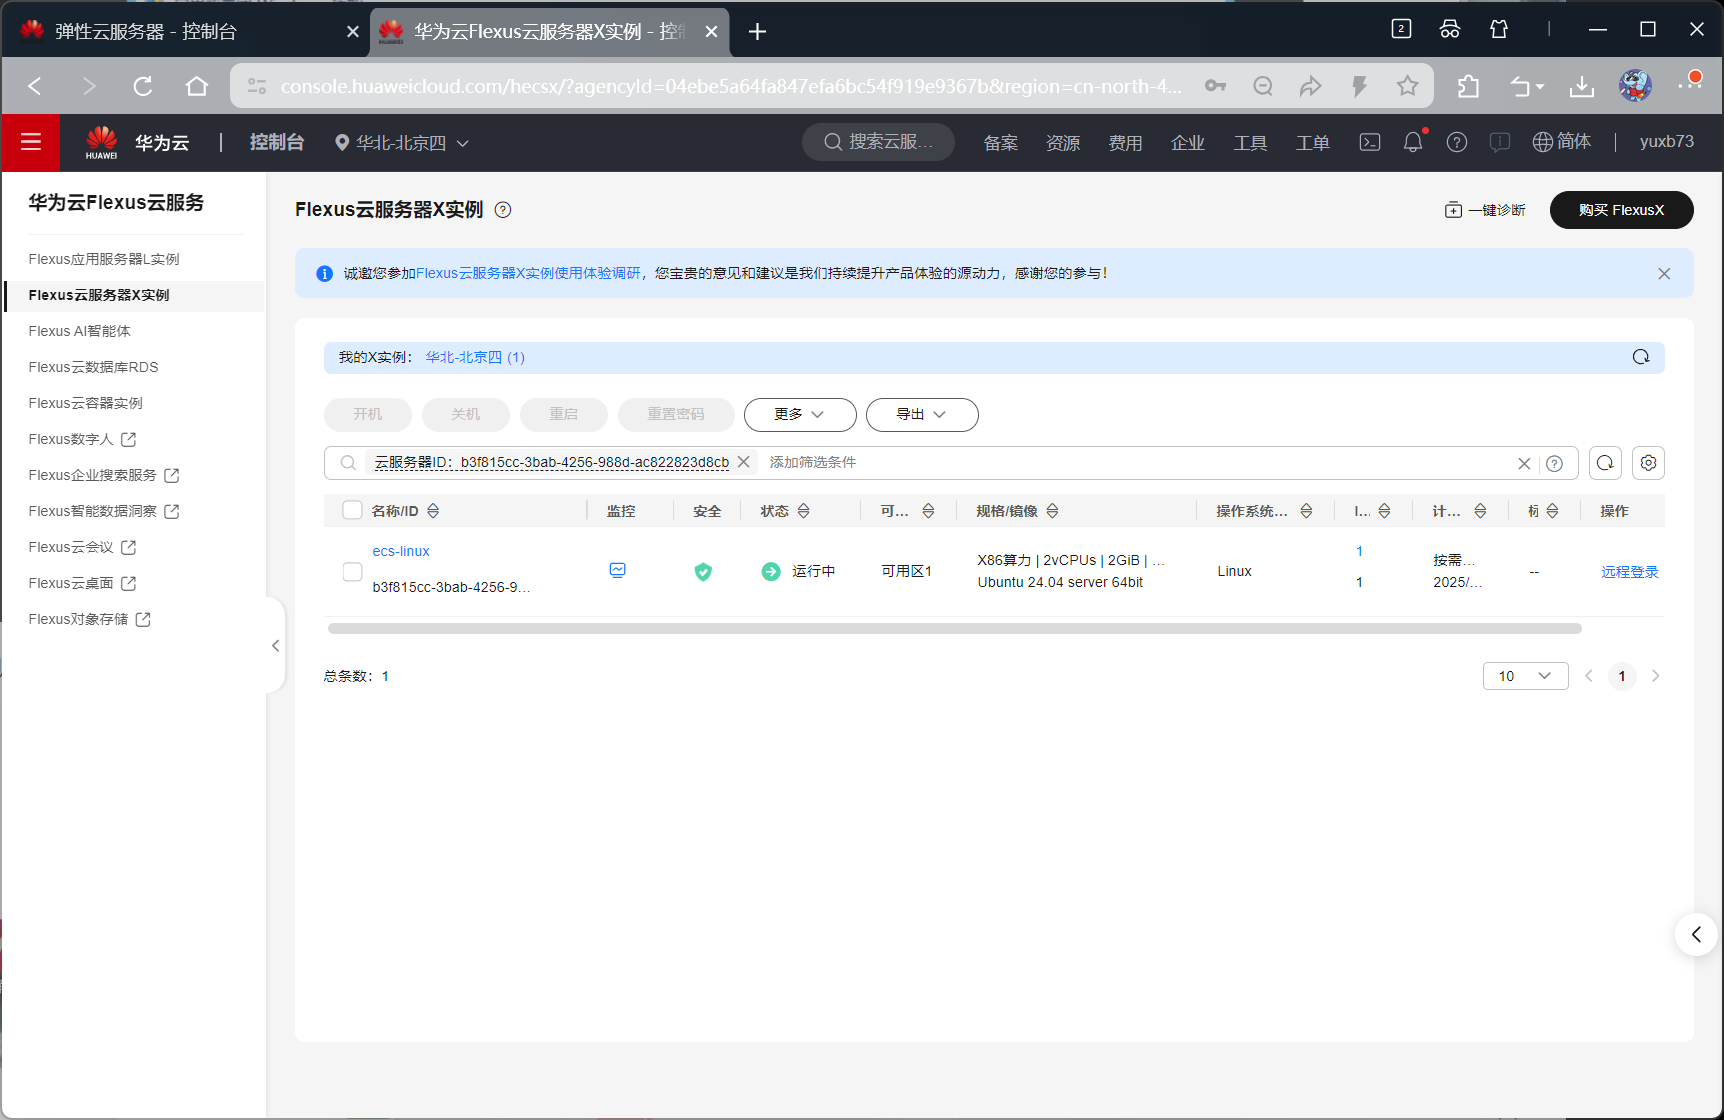Click the language globe icon
This screenshot has height=1120, width=1724.
tap(1543, 142)
